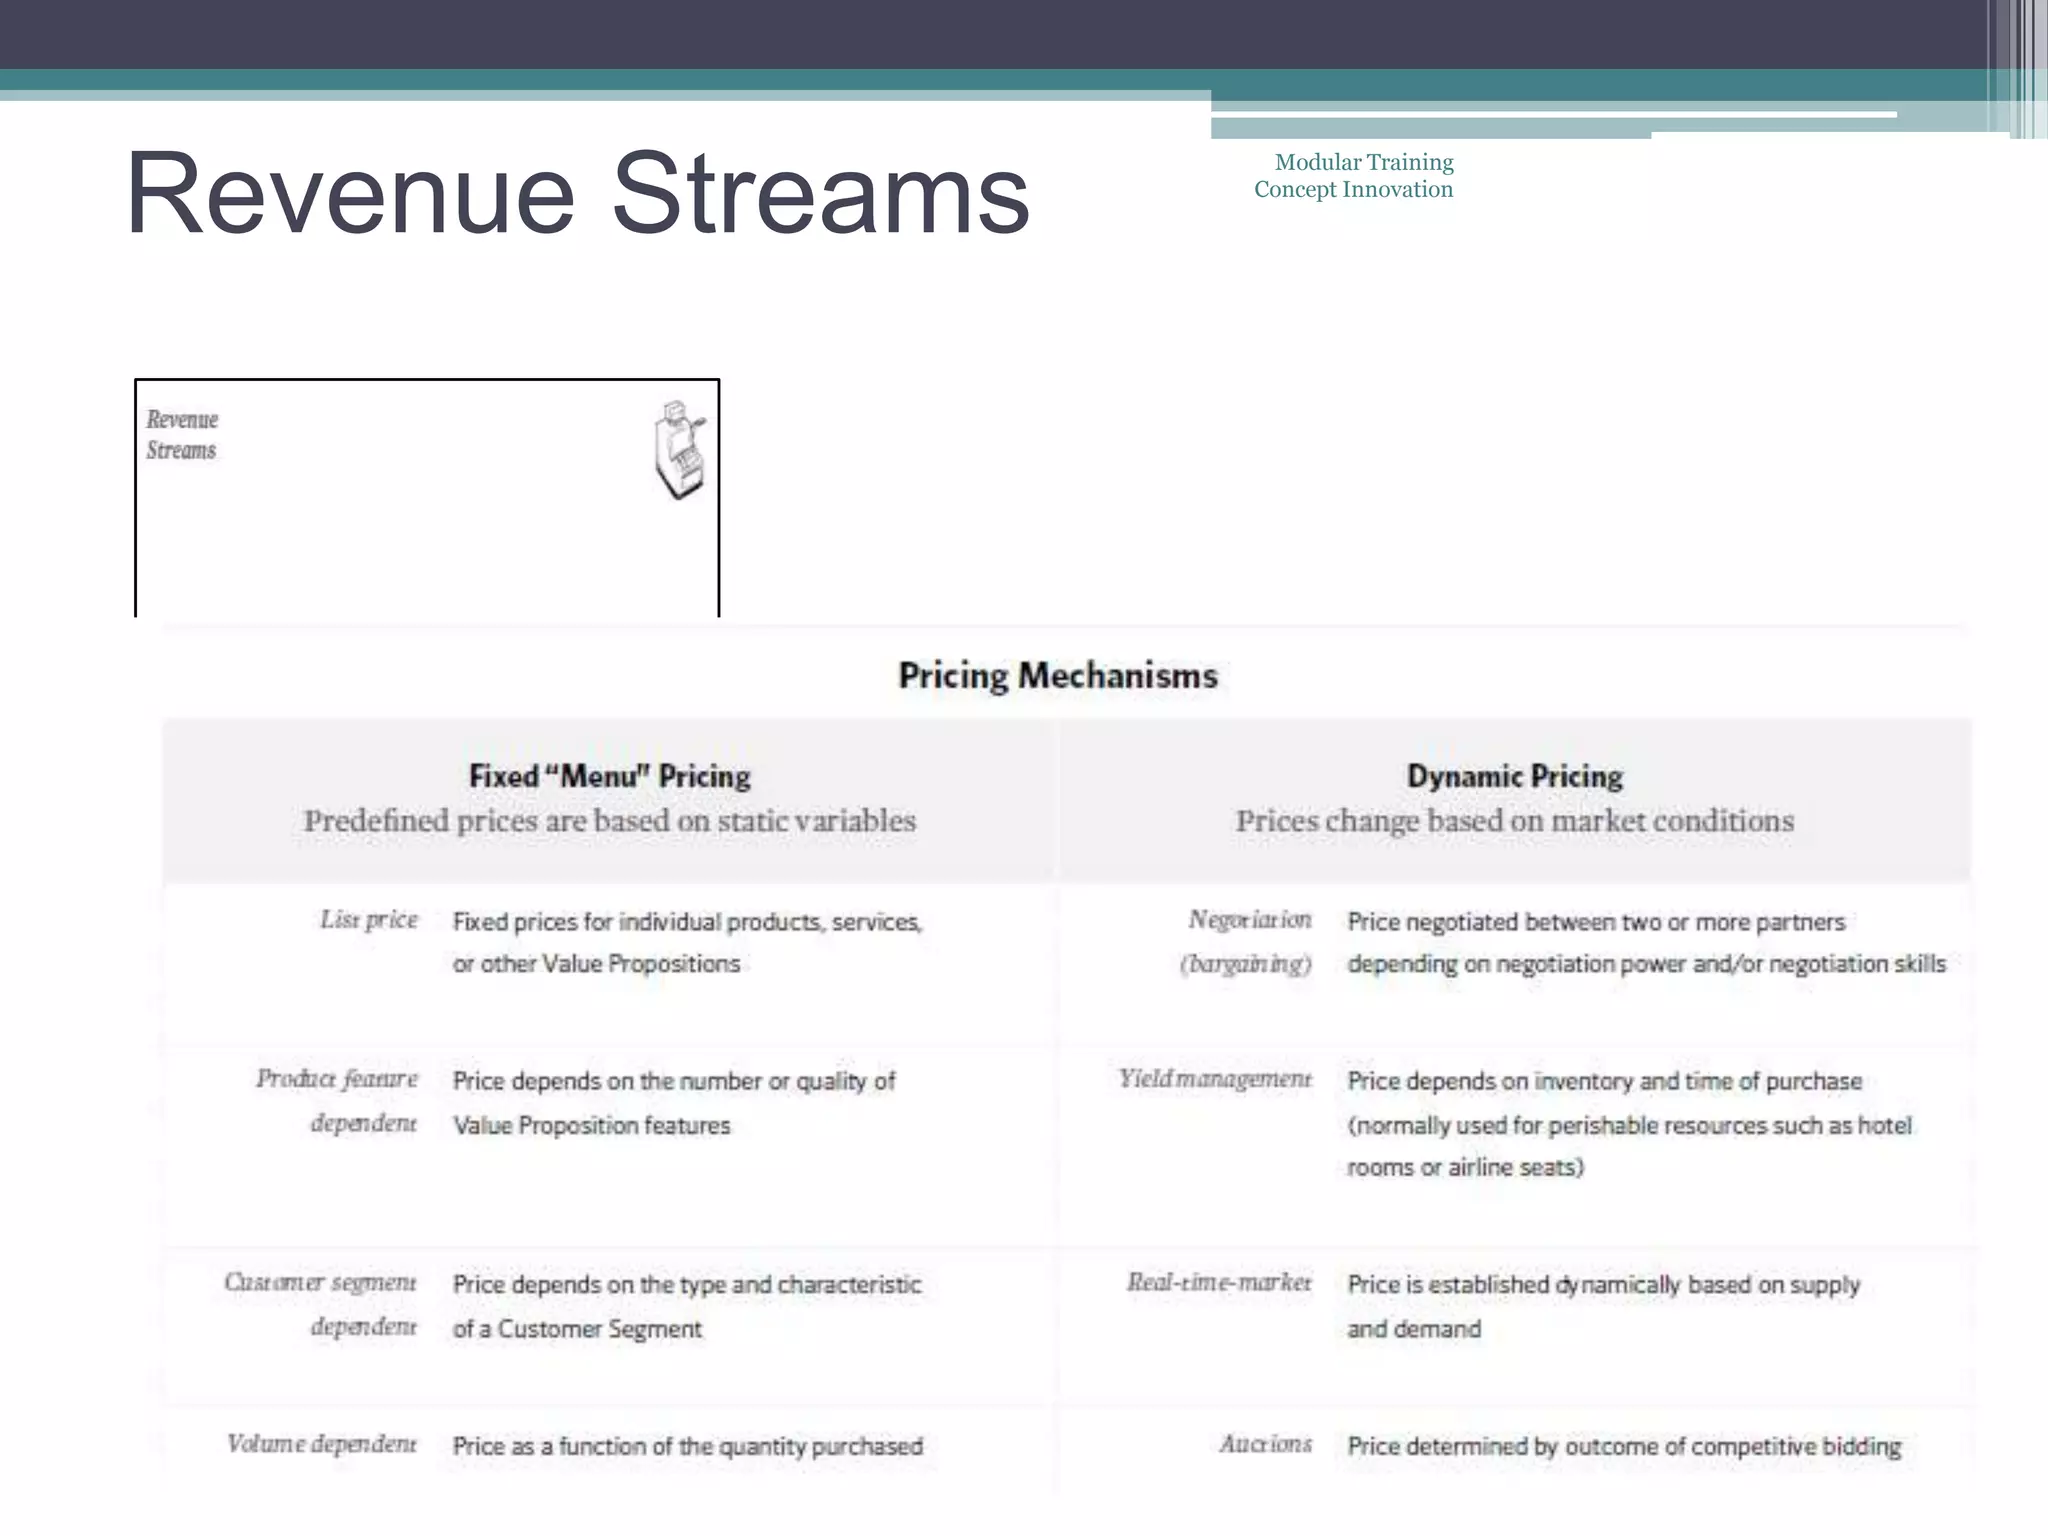The height and width of the screenshot is (1536, 2048).
Task: Click 'and demand' line
Action: click(1414, 1329)
